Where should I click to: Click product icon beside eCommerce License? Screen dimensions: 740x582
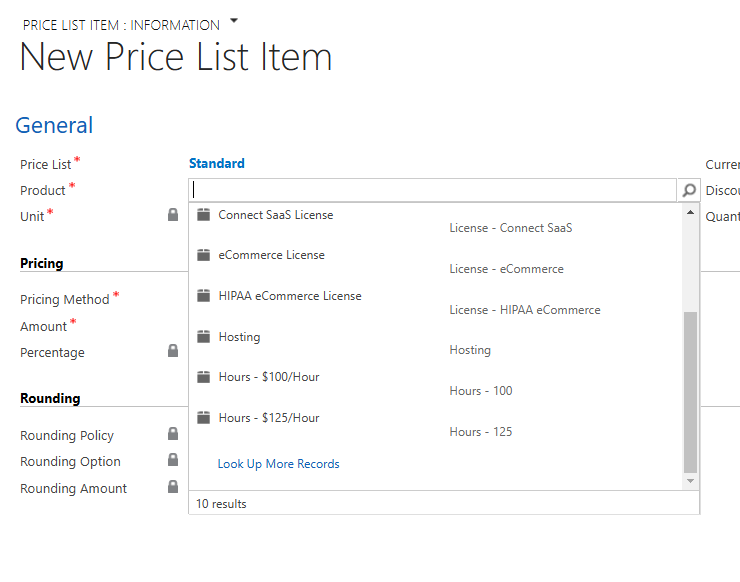click(x=203, y=255)
